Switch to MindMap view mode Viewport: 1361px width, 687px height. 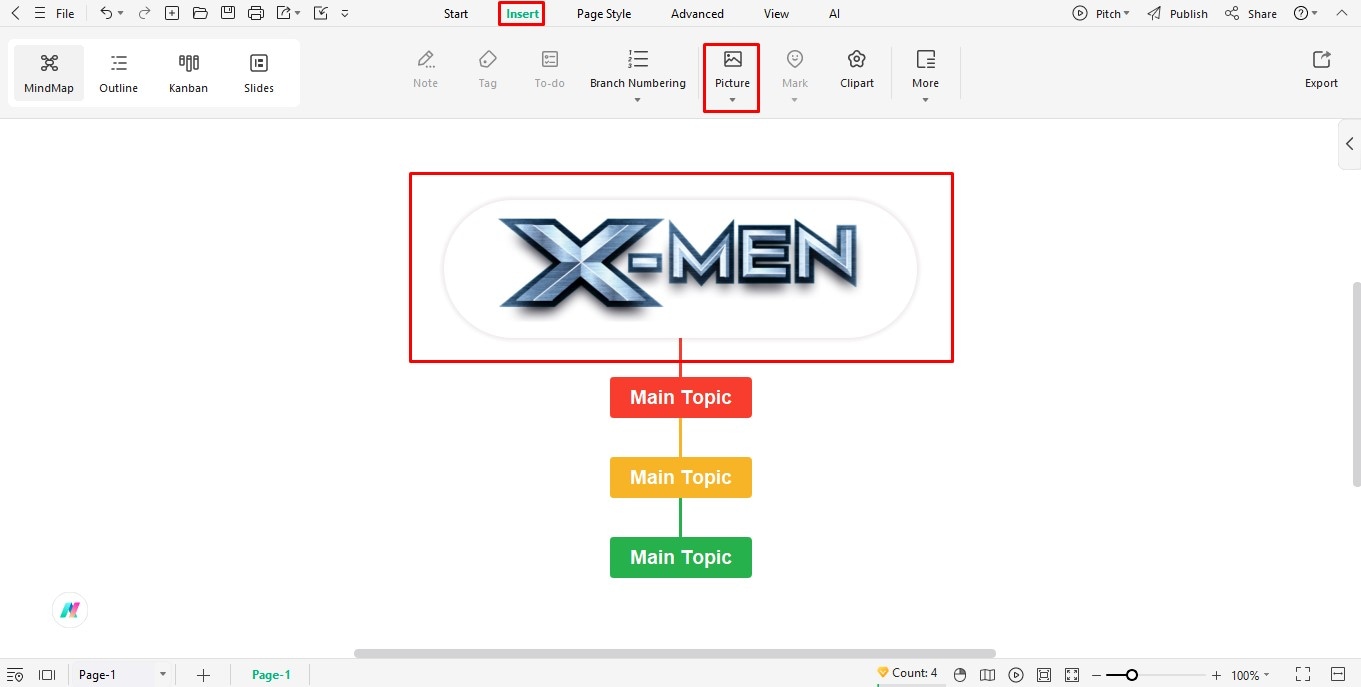tap(49, 73)
